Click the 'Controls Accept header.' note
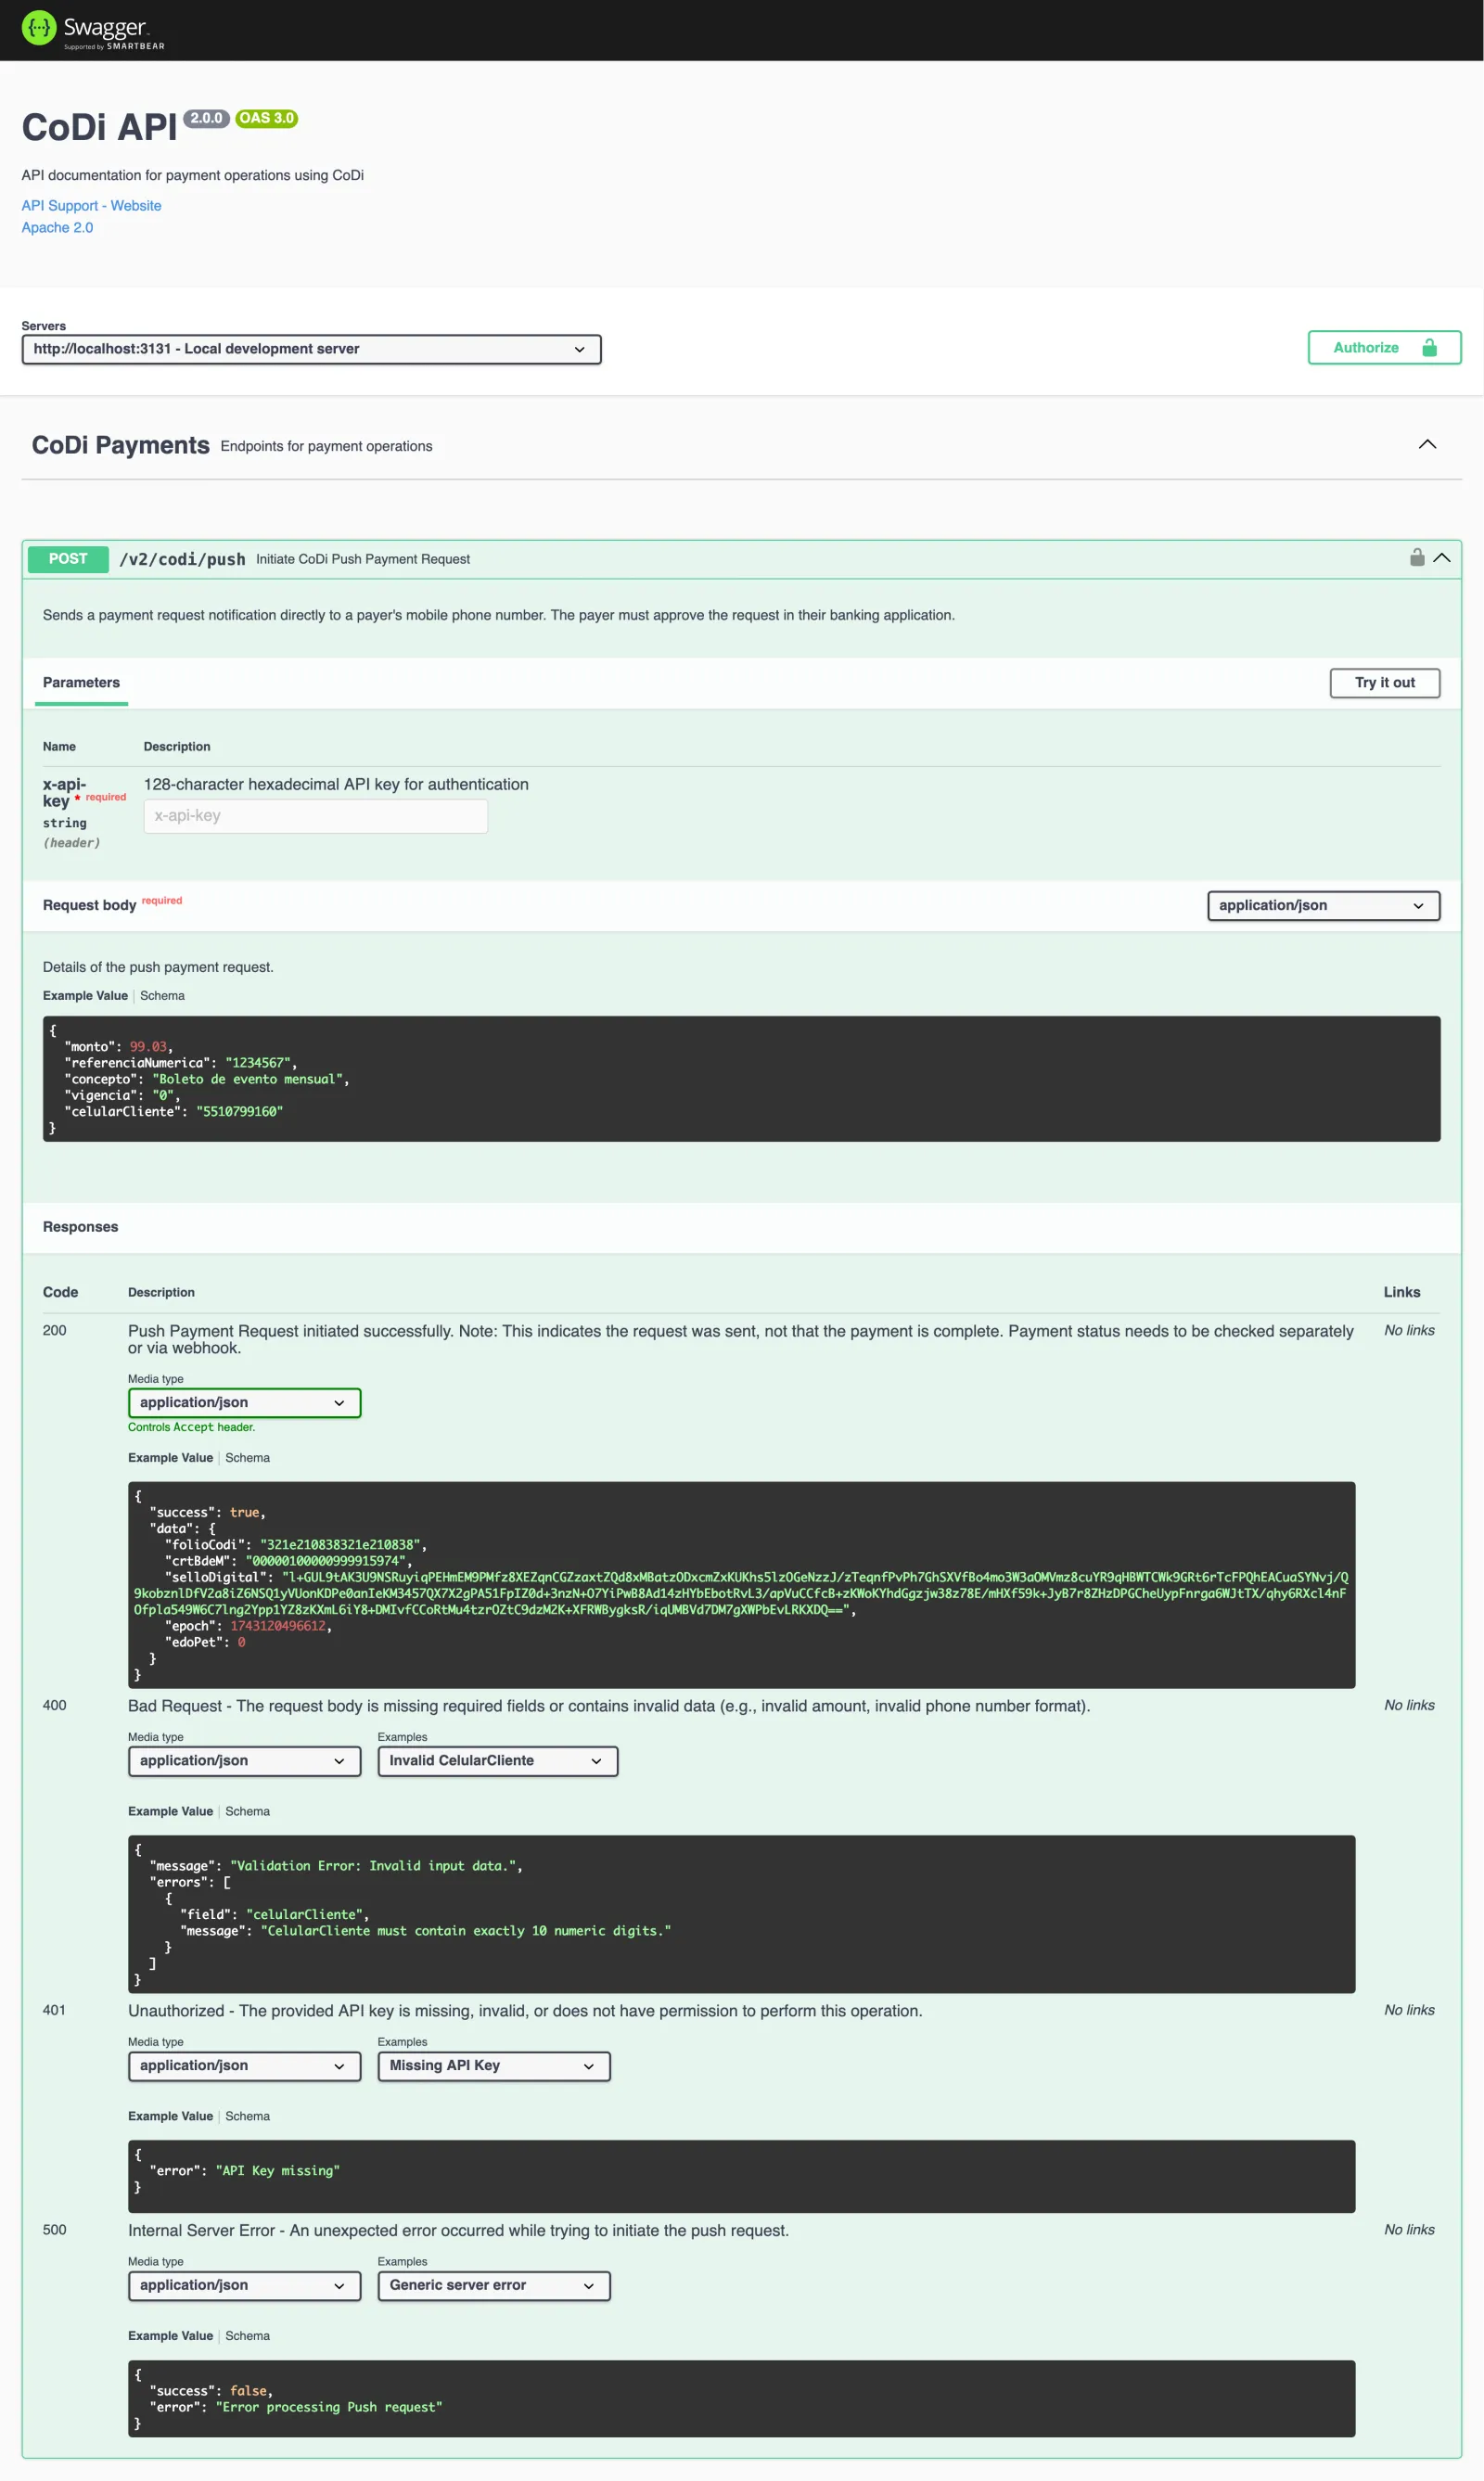This screenshot has height=2481, width=1484. pos(191,1427)
